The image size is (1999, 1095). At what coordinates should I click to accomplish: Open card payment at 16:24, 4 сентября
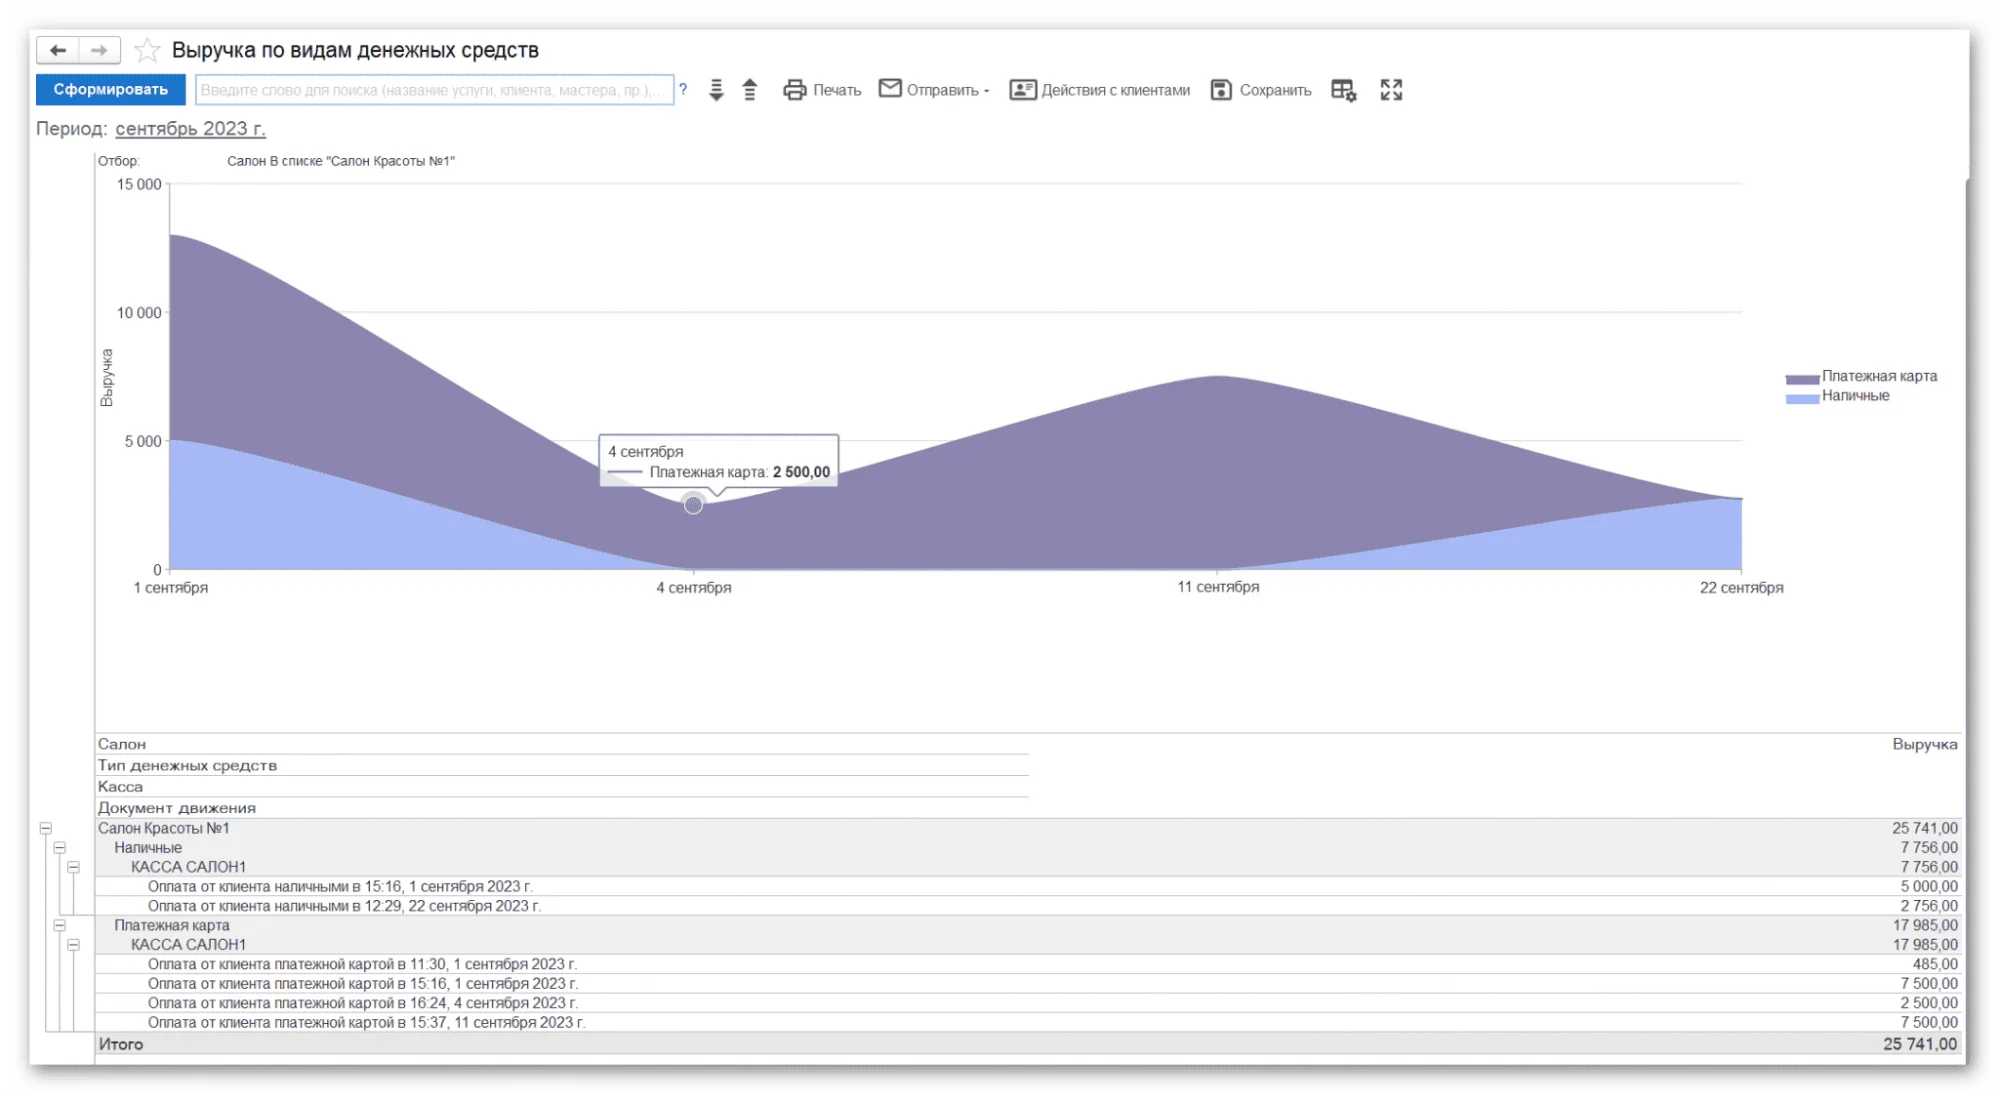pos(1028,1003)
